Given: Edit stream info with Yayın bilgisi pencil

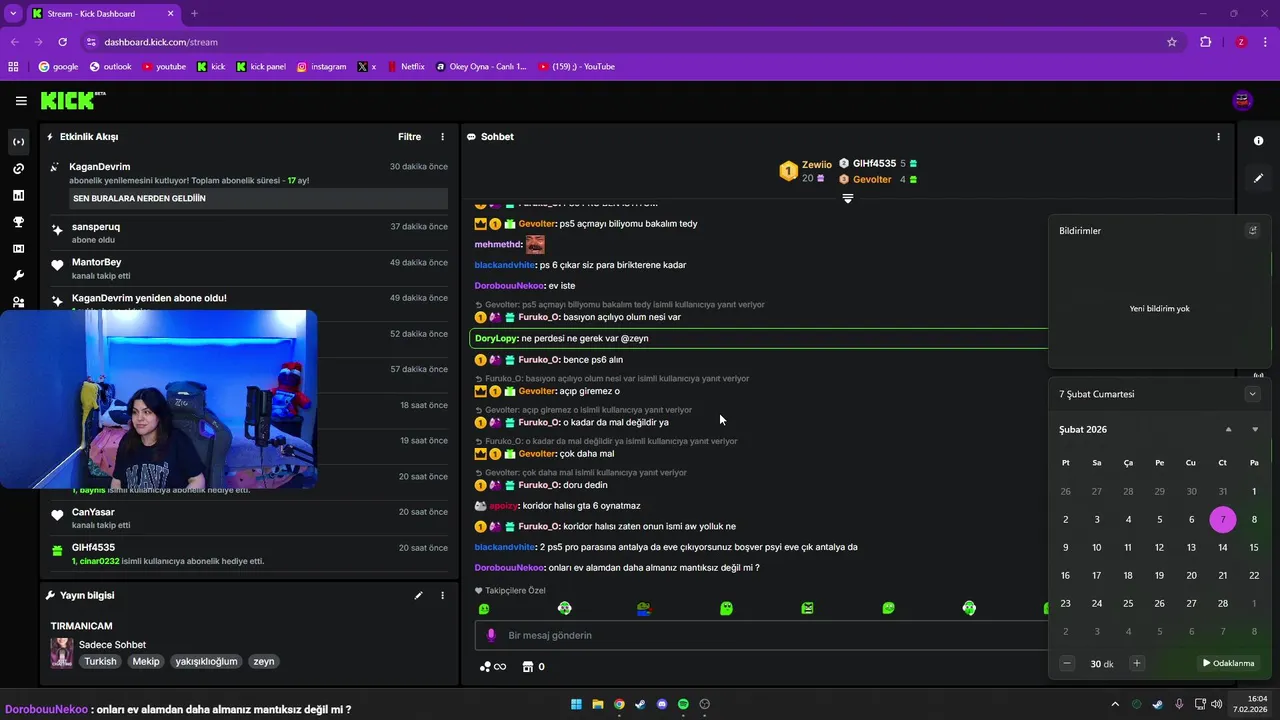Looking at the screenshot, I should [x=419, y=596].
